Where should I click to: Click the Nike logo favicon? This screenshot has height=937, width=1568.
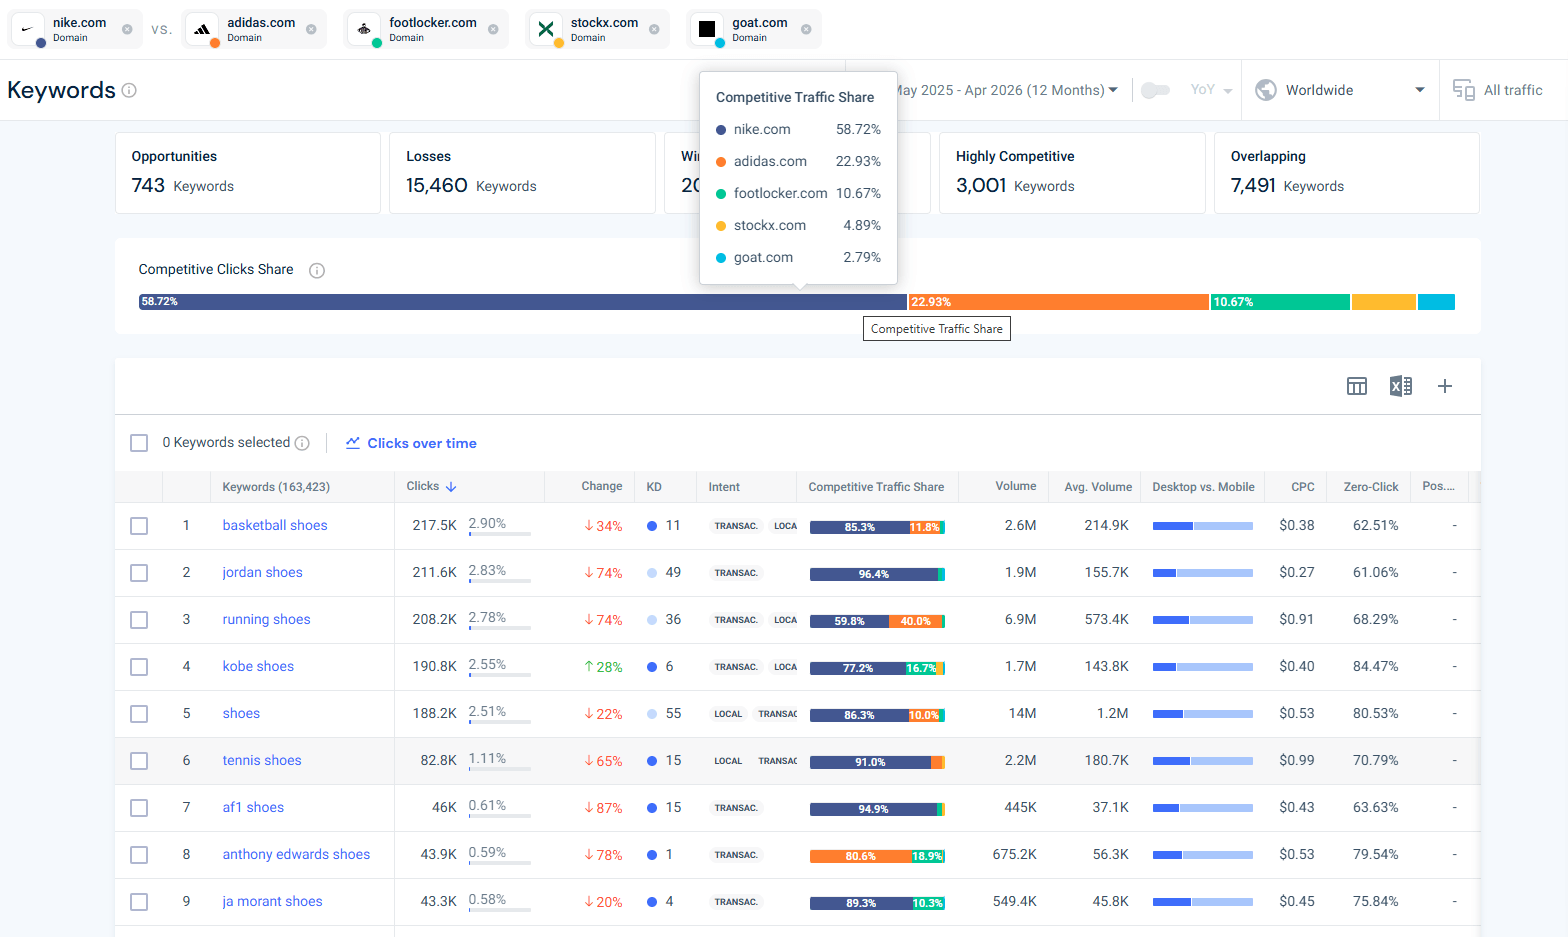[28, 29]
